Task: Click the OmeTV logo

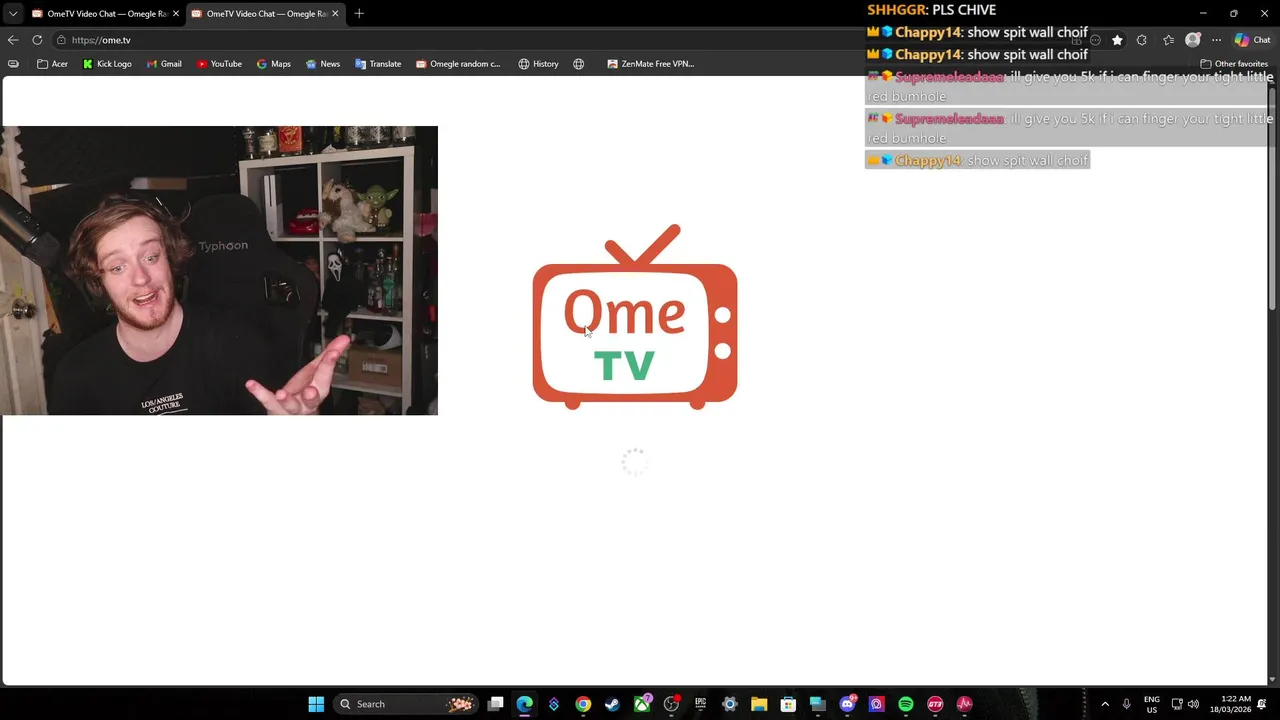Action: click(x=635, y=317)
